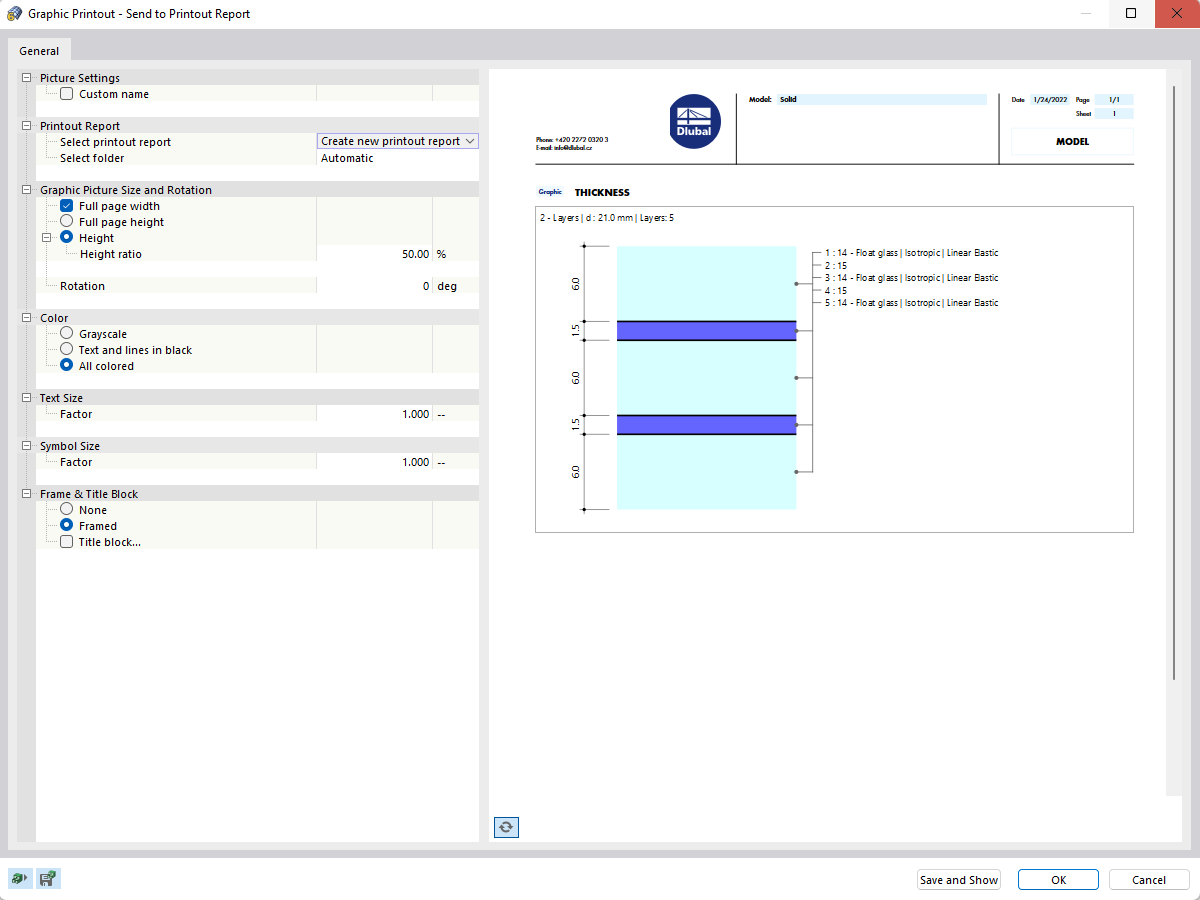This screenshot has height=900, width=1200.
Task: Select None for frame option
Action: 66,510
